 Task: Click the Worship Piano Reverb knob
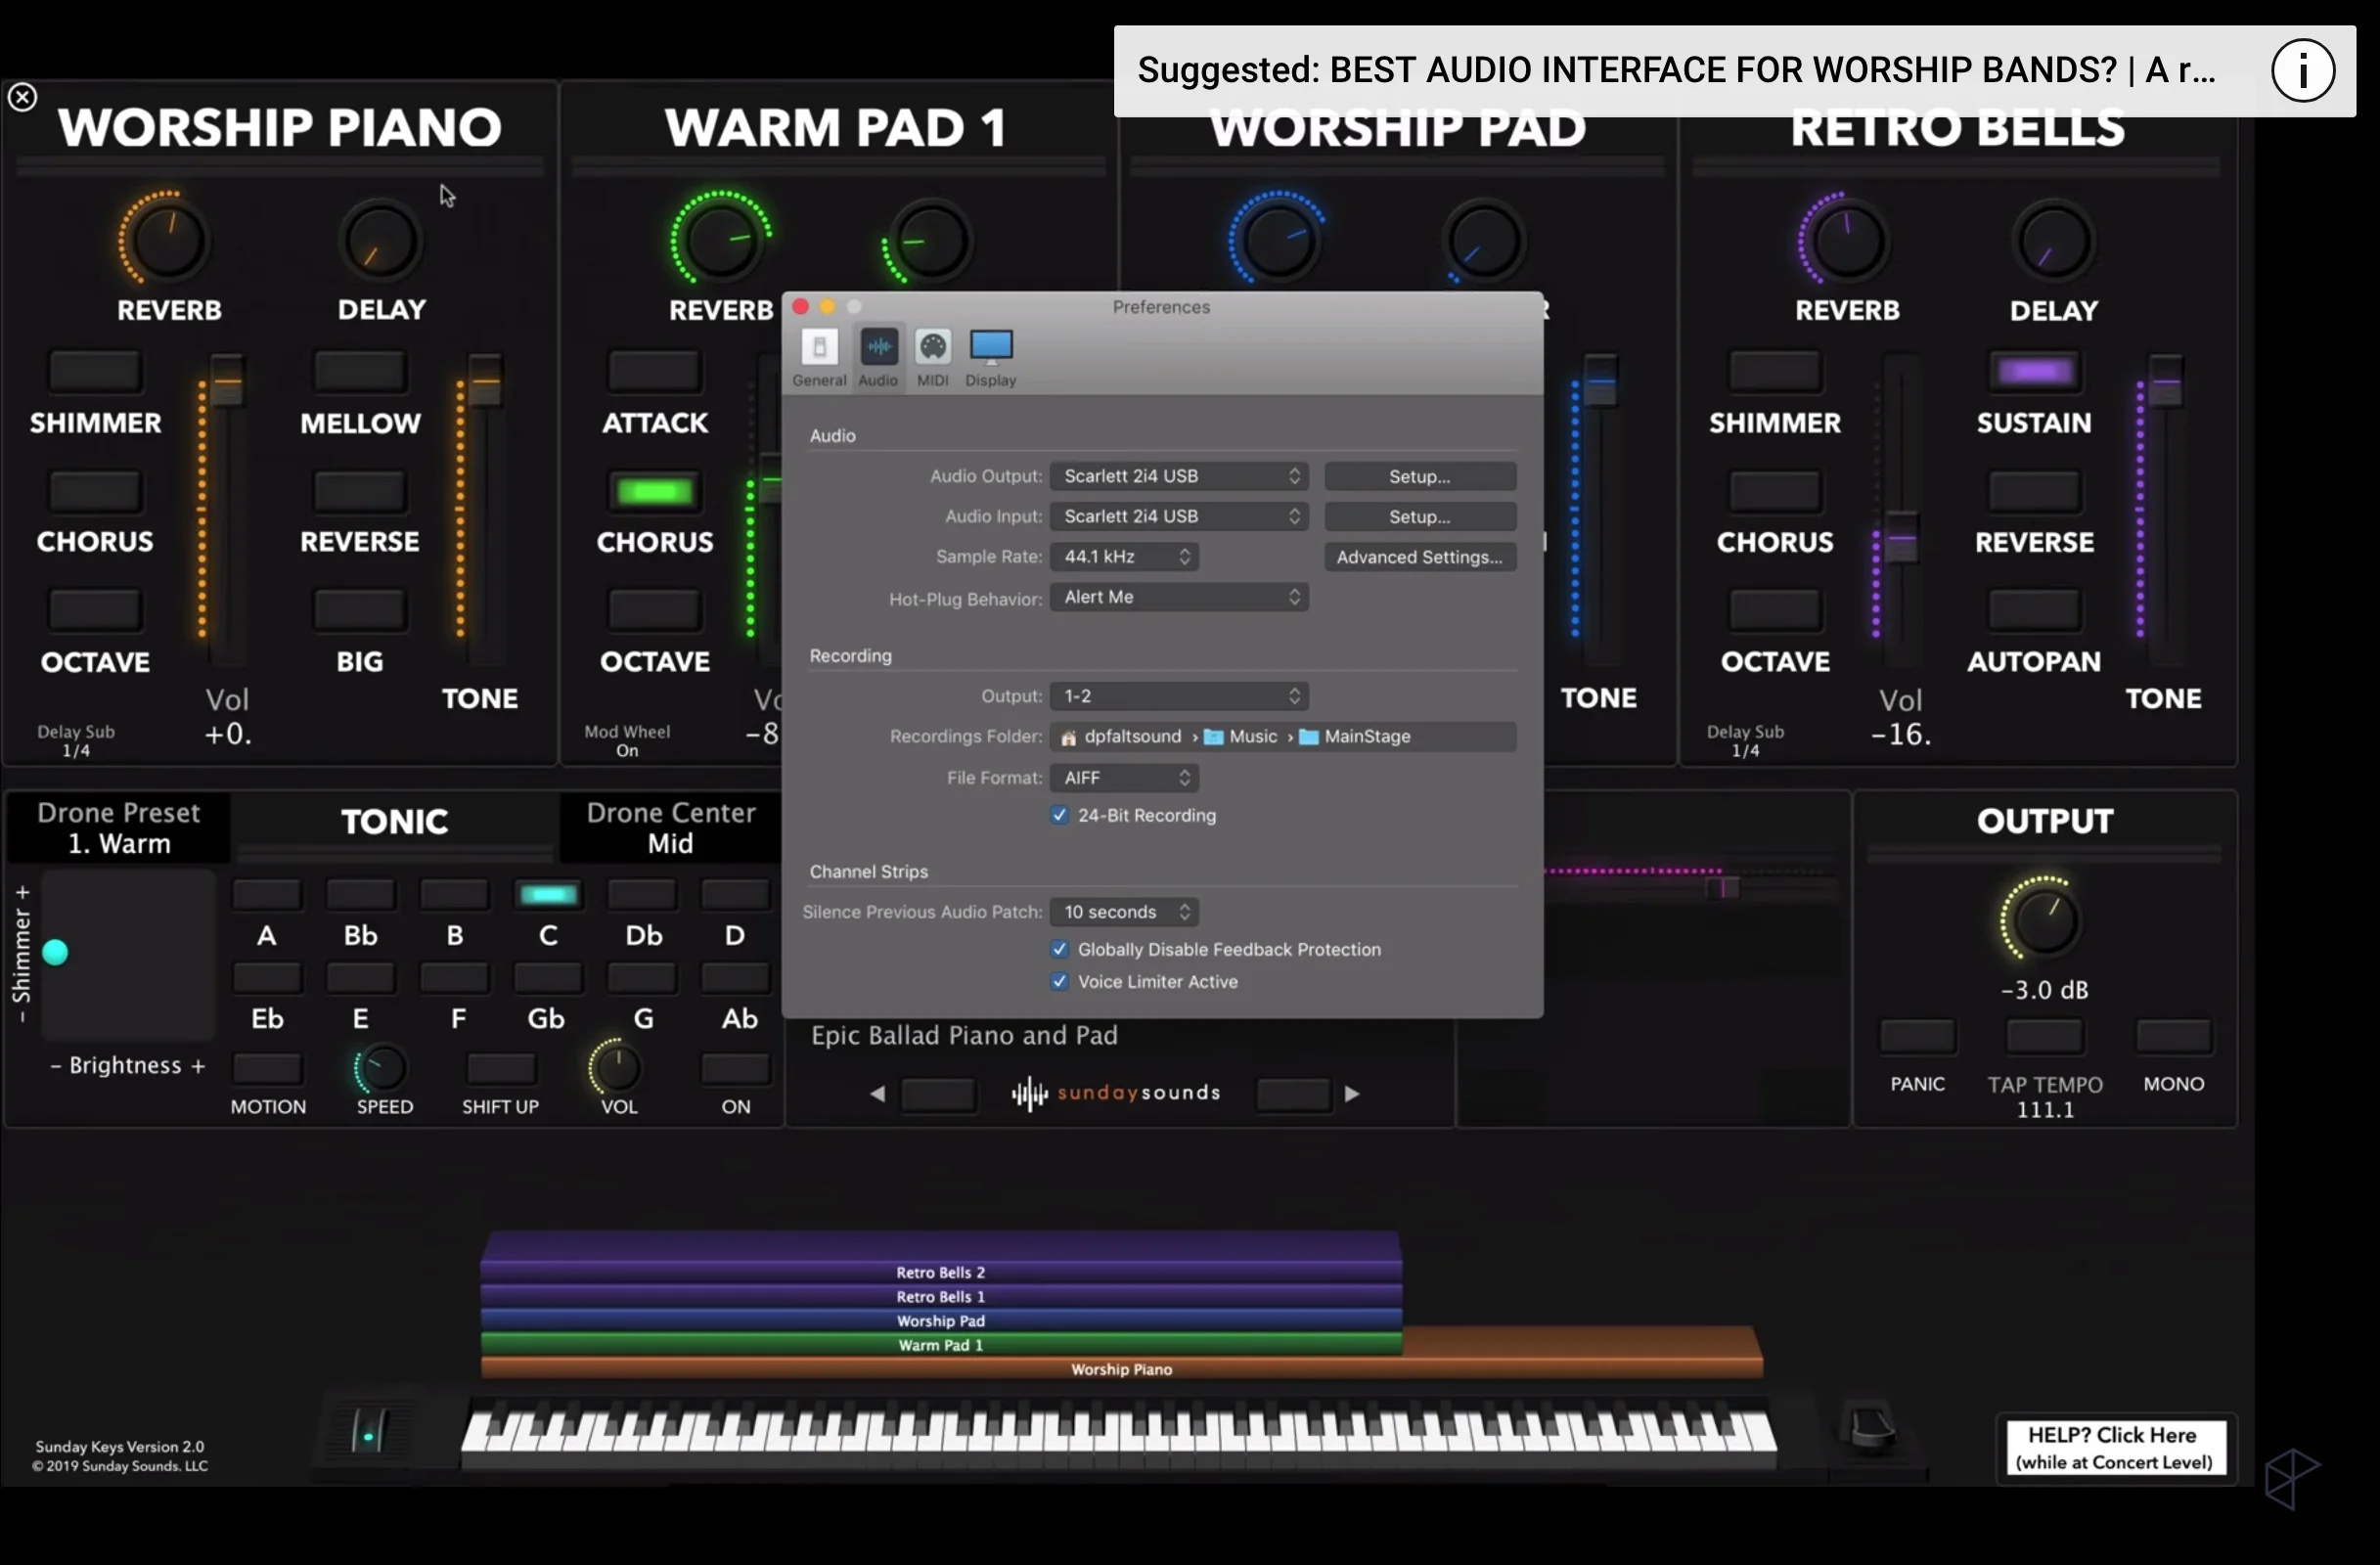(x=167, y=240)
